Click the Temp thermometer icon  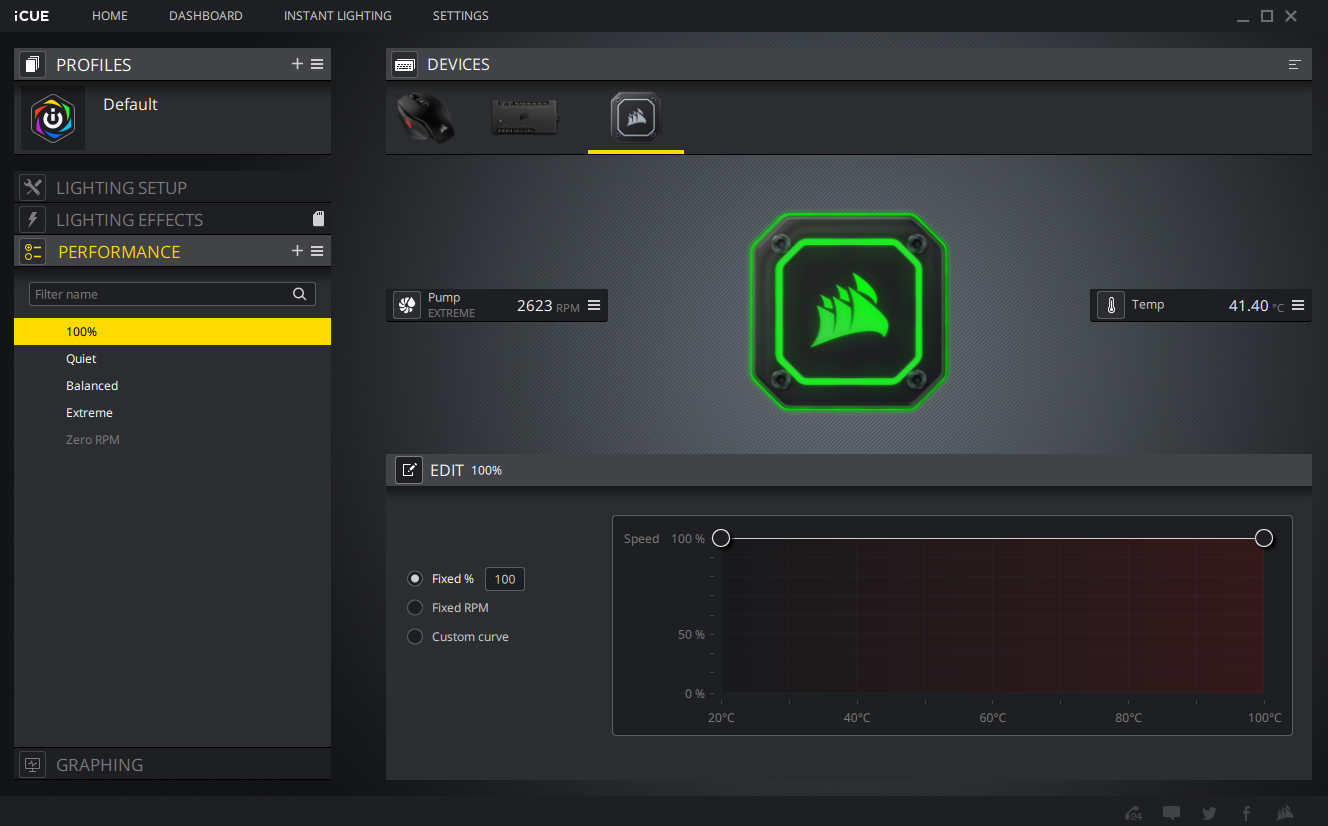[x=1111, y=305]
